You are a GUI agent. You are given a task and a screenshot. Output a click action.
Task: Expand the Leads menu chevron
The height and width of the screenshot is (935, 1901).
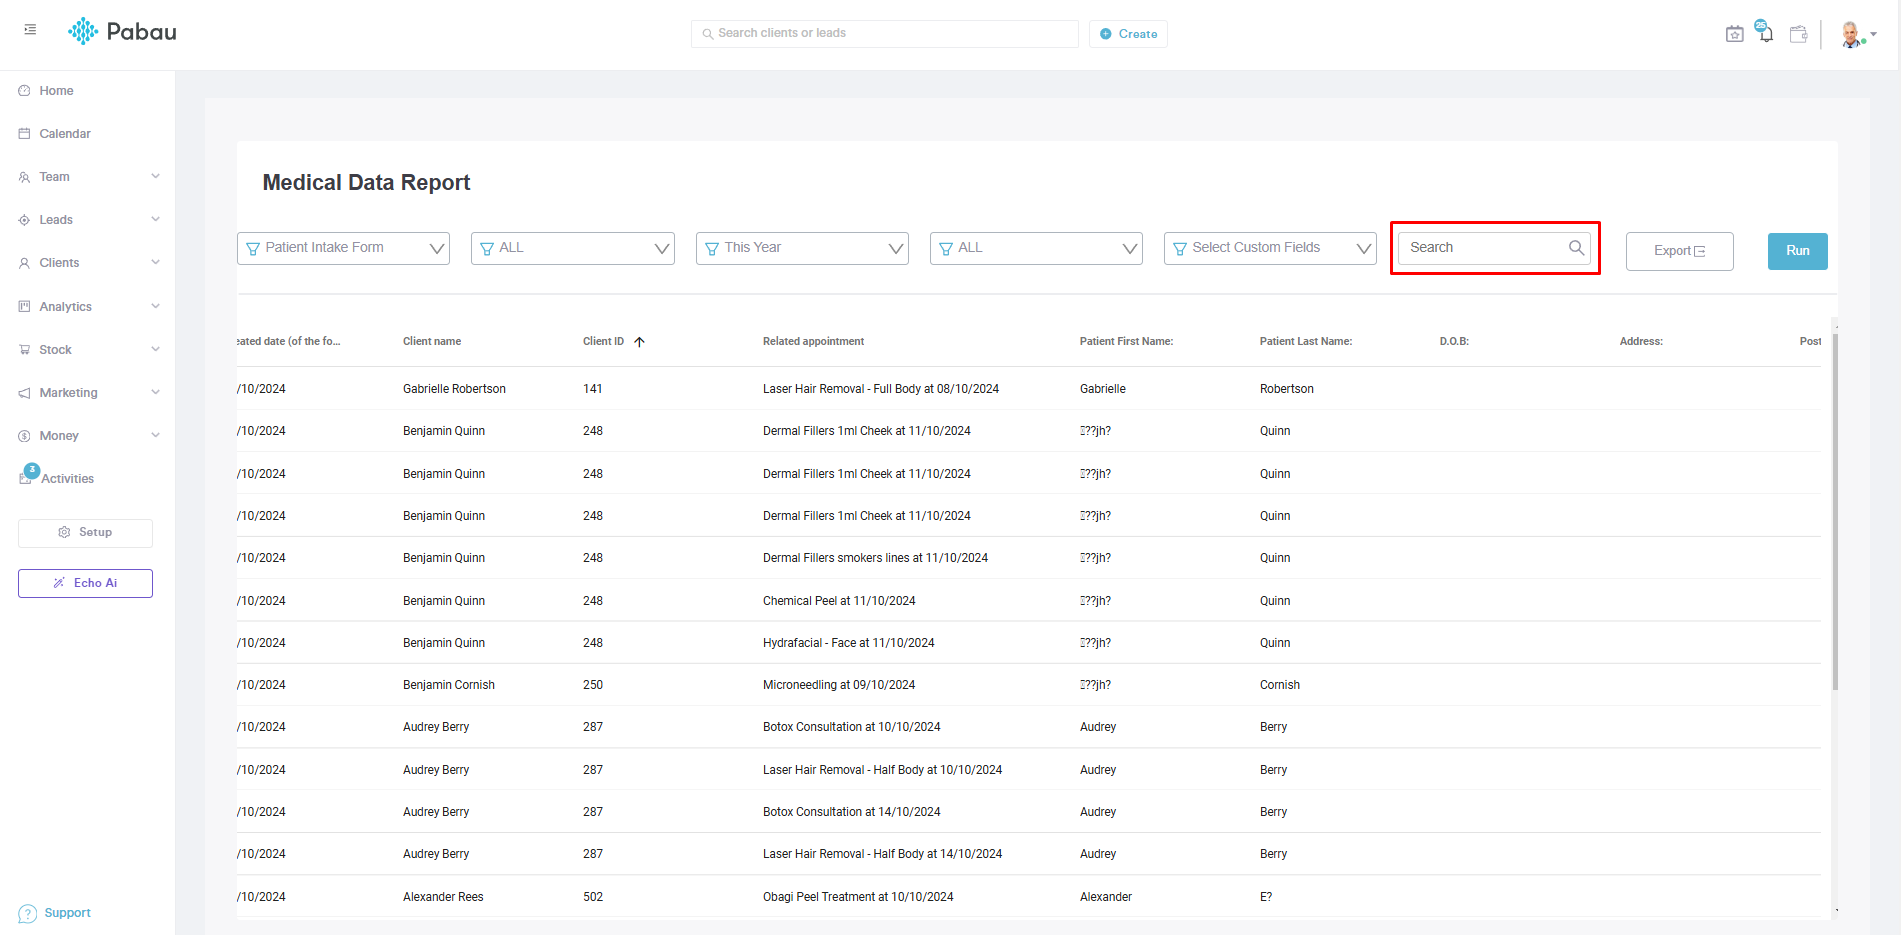(156, 219)
